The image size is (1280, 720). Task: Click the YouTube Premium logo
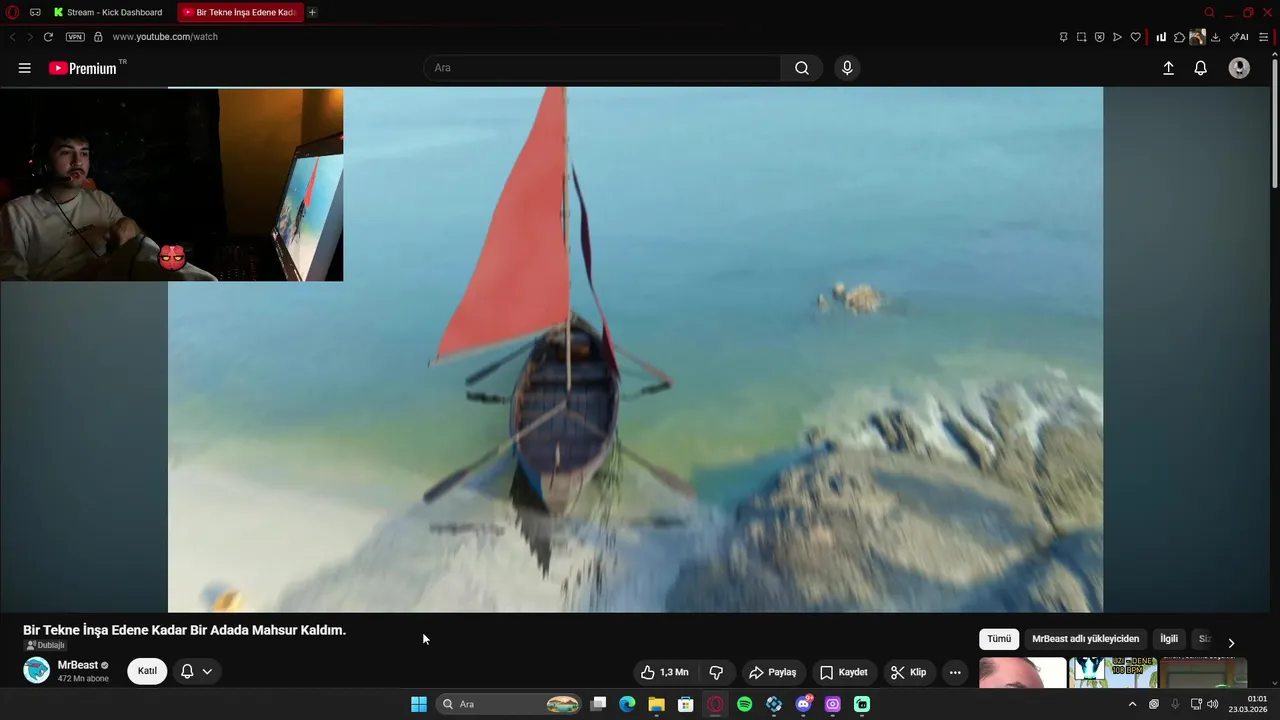(84, 68)
